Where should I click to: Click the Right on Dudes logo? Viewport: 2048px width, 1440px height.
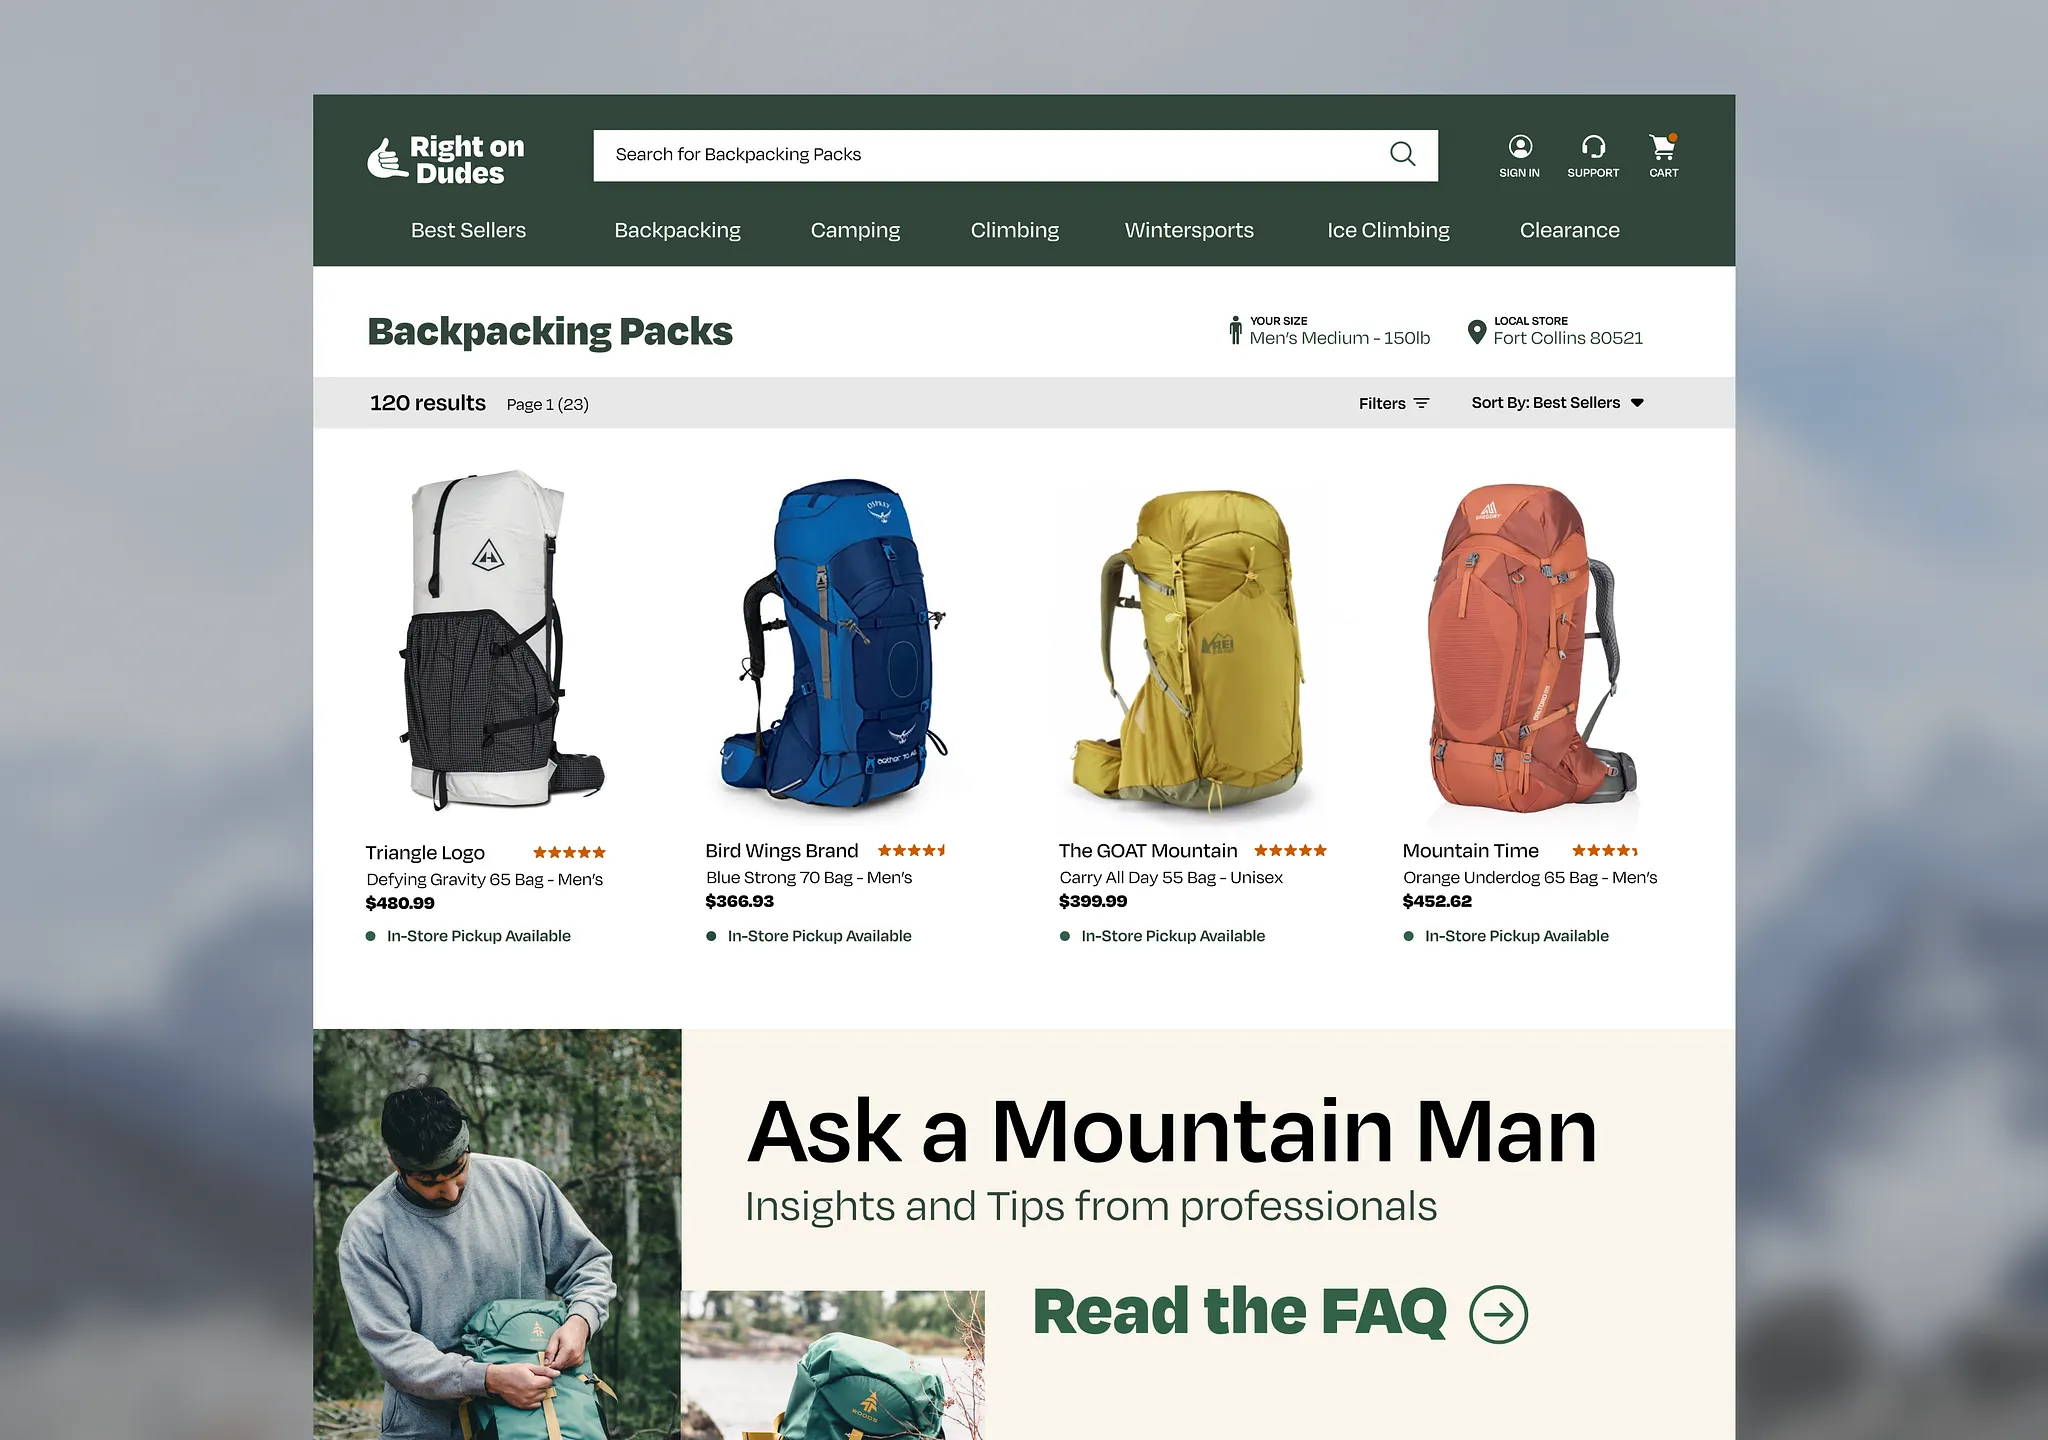pyautogui.click(x=446, y=160)
